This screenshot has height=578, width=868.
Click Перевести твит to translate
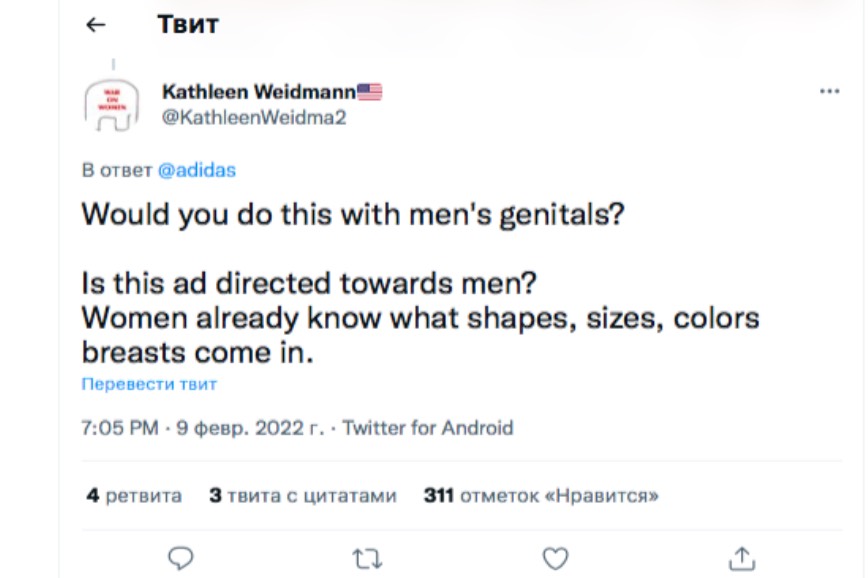click(149, 384)
